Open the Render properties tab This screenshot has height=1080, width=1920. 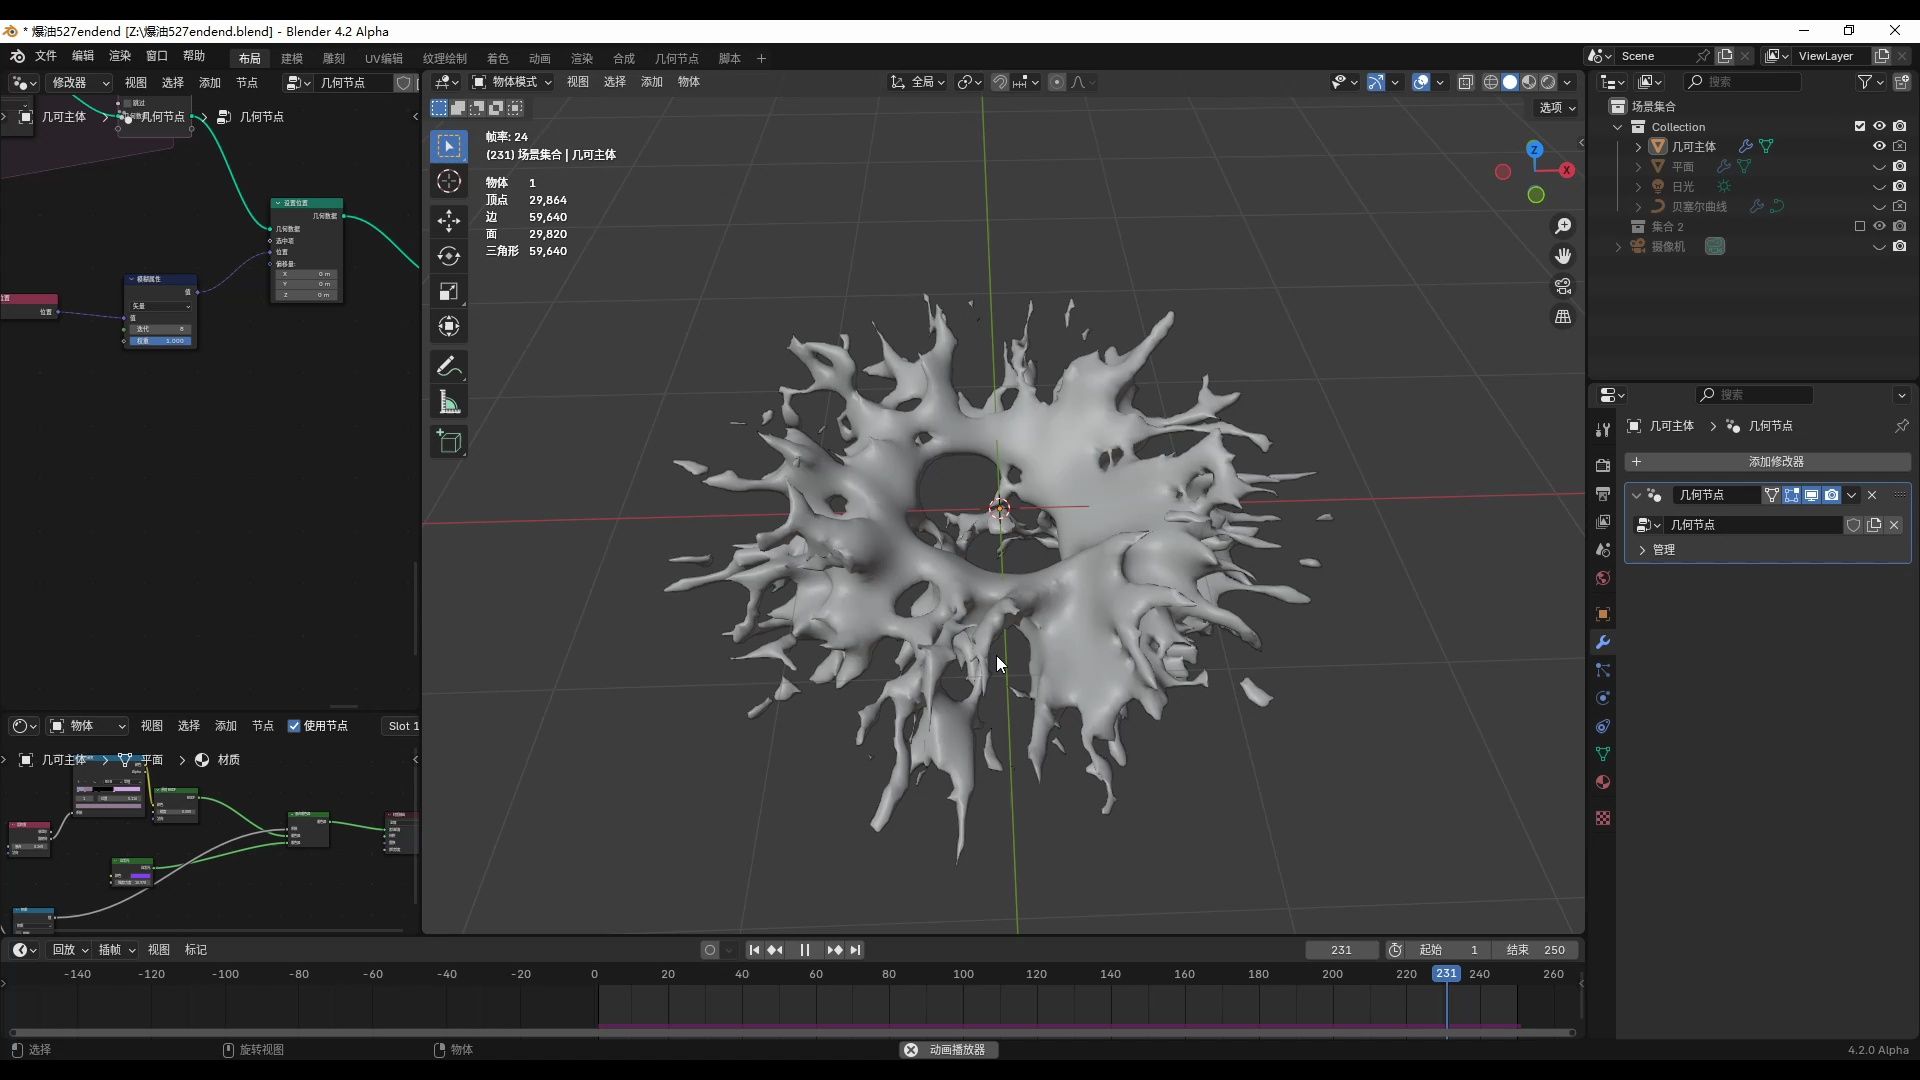[x=1603, y=466]
